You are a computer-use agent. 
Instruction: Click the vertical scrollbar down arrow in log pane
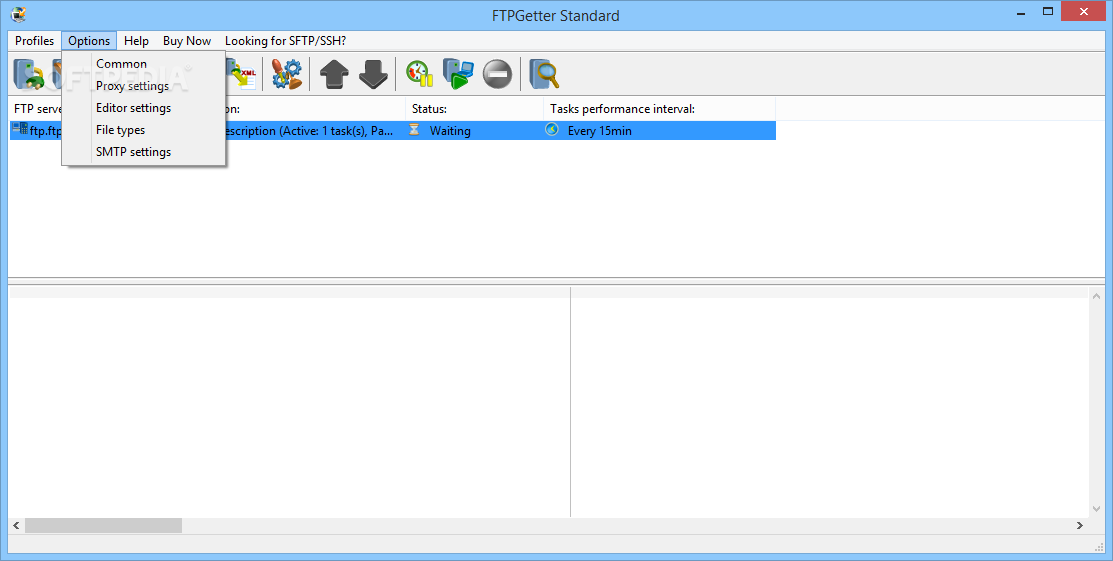click(x=1097, y=510)
